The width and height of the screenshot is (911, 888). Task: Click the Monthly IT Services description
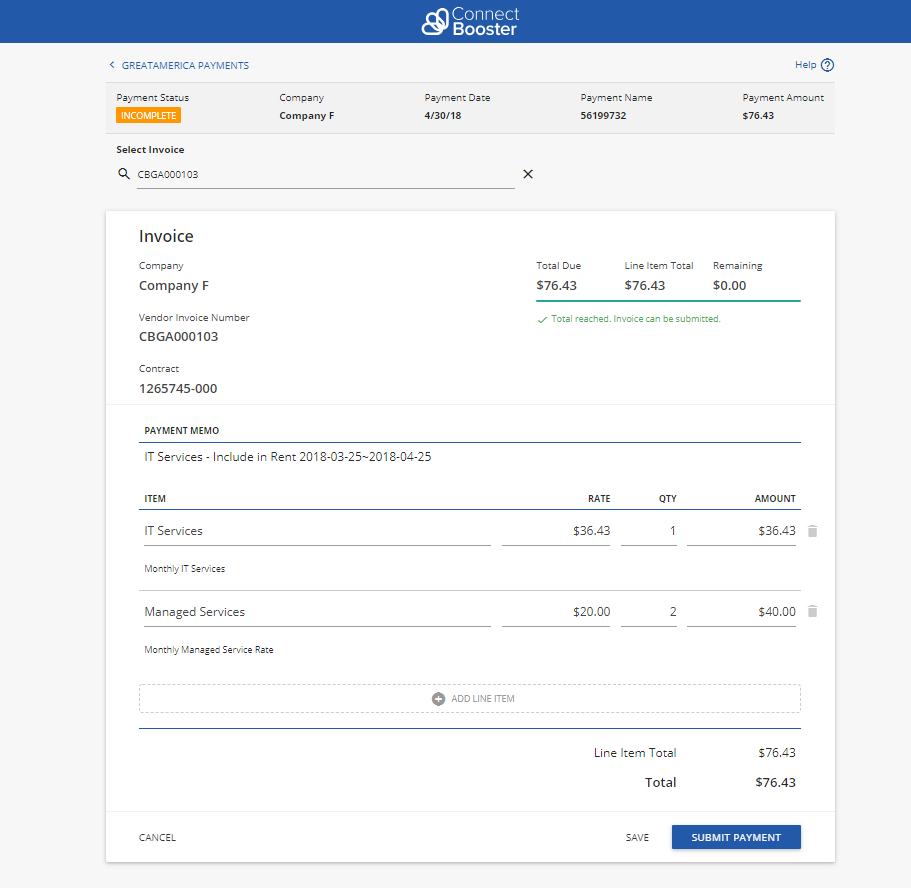tap(184, 569)
